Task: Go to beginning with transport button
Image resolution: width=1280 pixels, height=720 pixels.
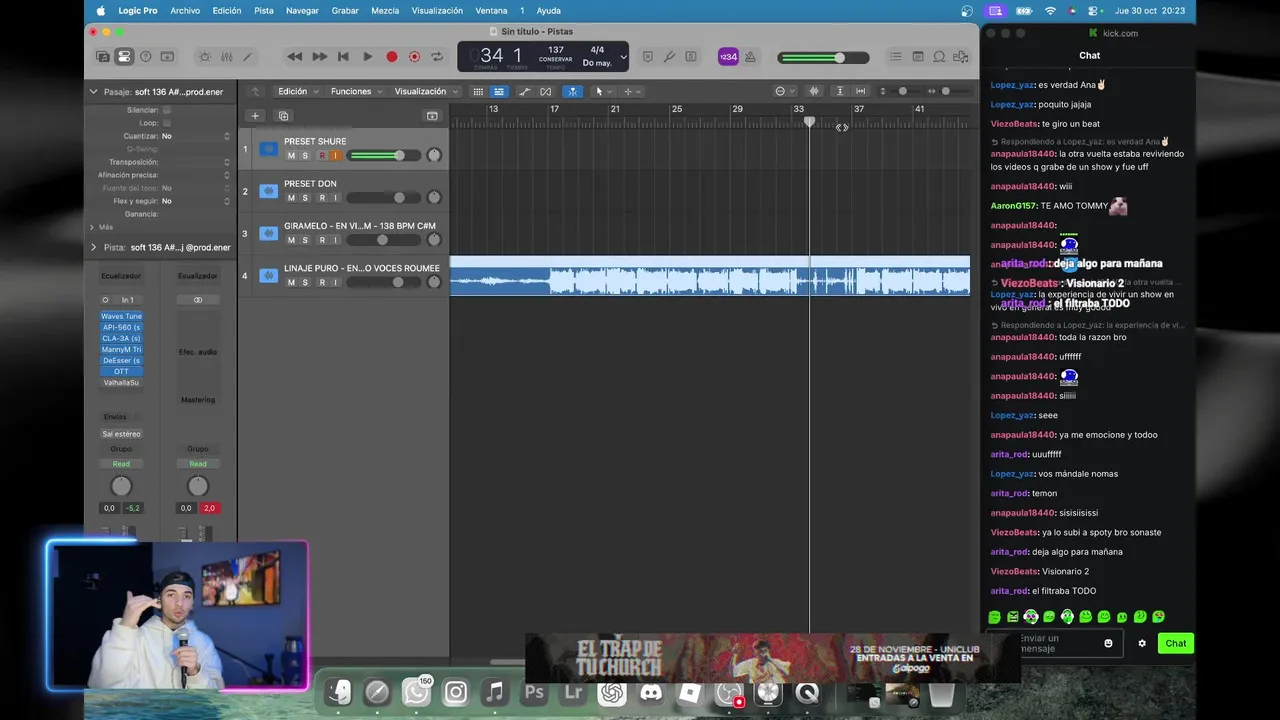Action: (x=343, y=57)
